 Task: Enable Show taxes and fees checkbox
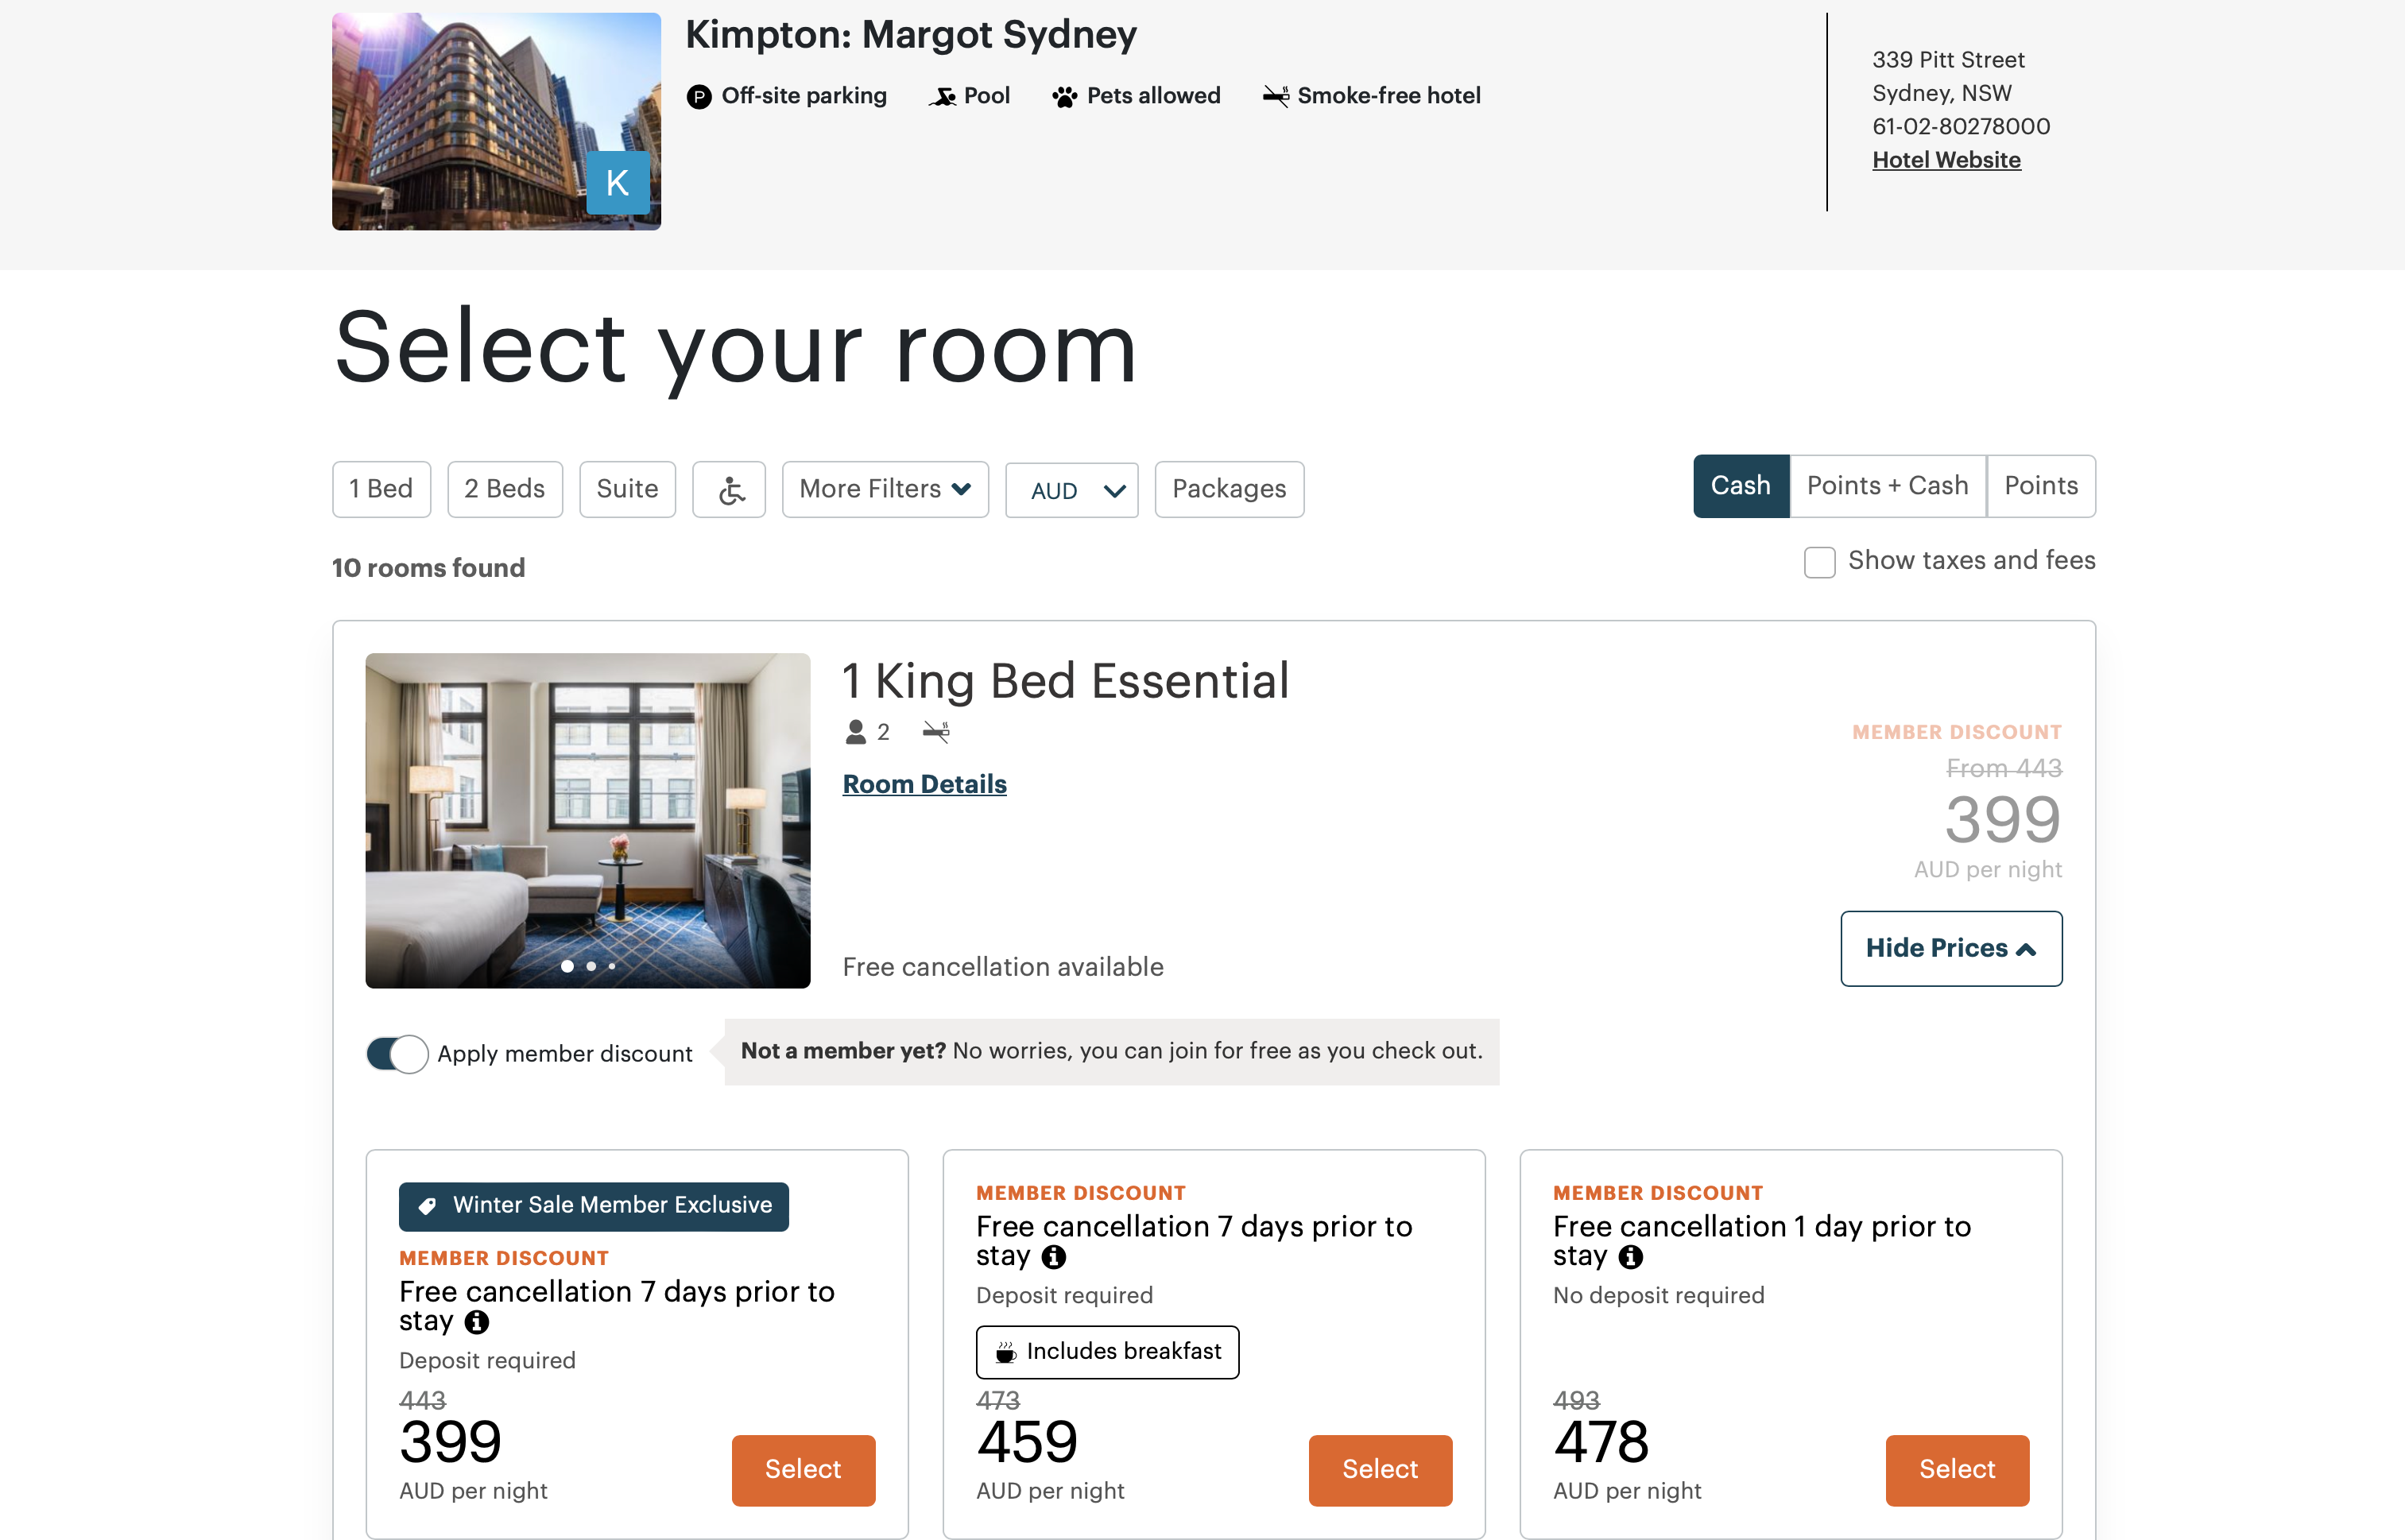tap(1819, 562)
